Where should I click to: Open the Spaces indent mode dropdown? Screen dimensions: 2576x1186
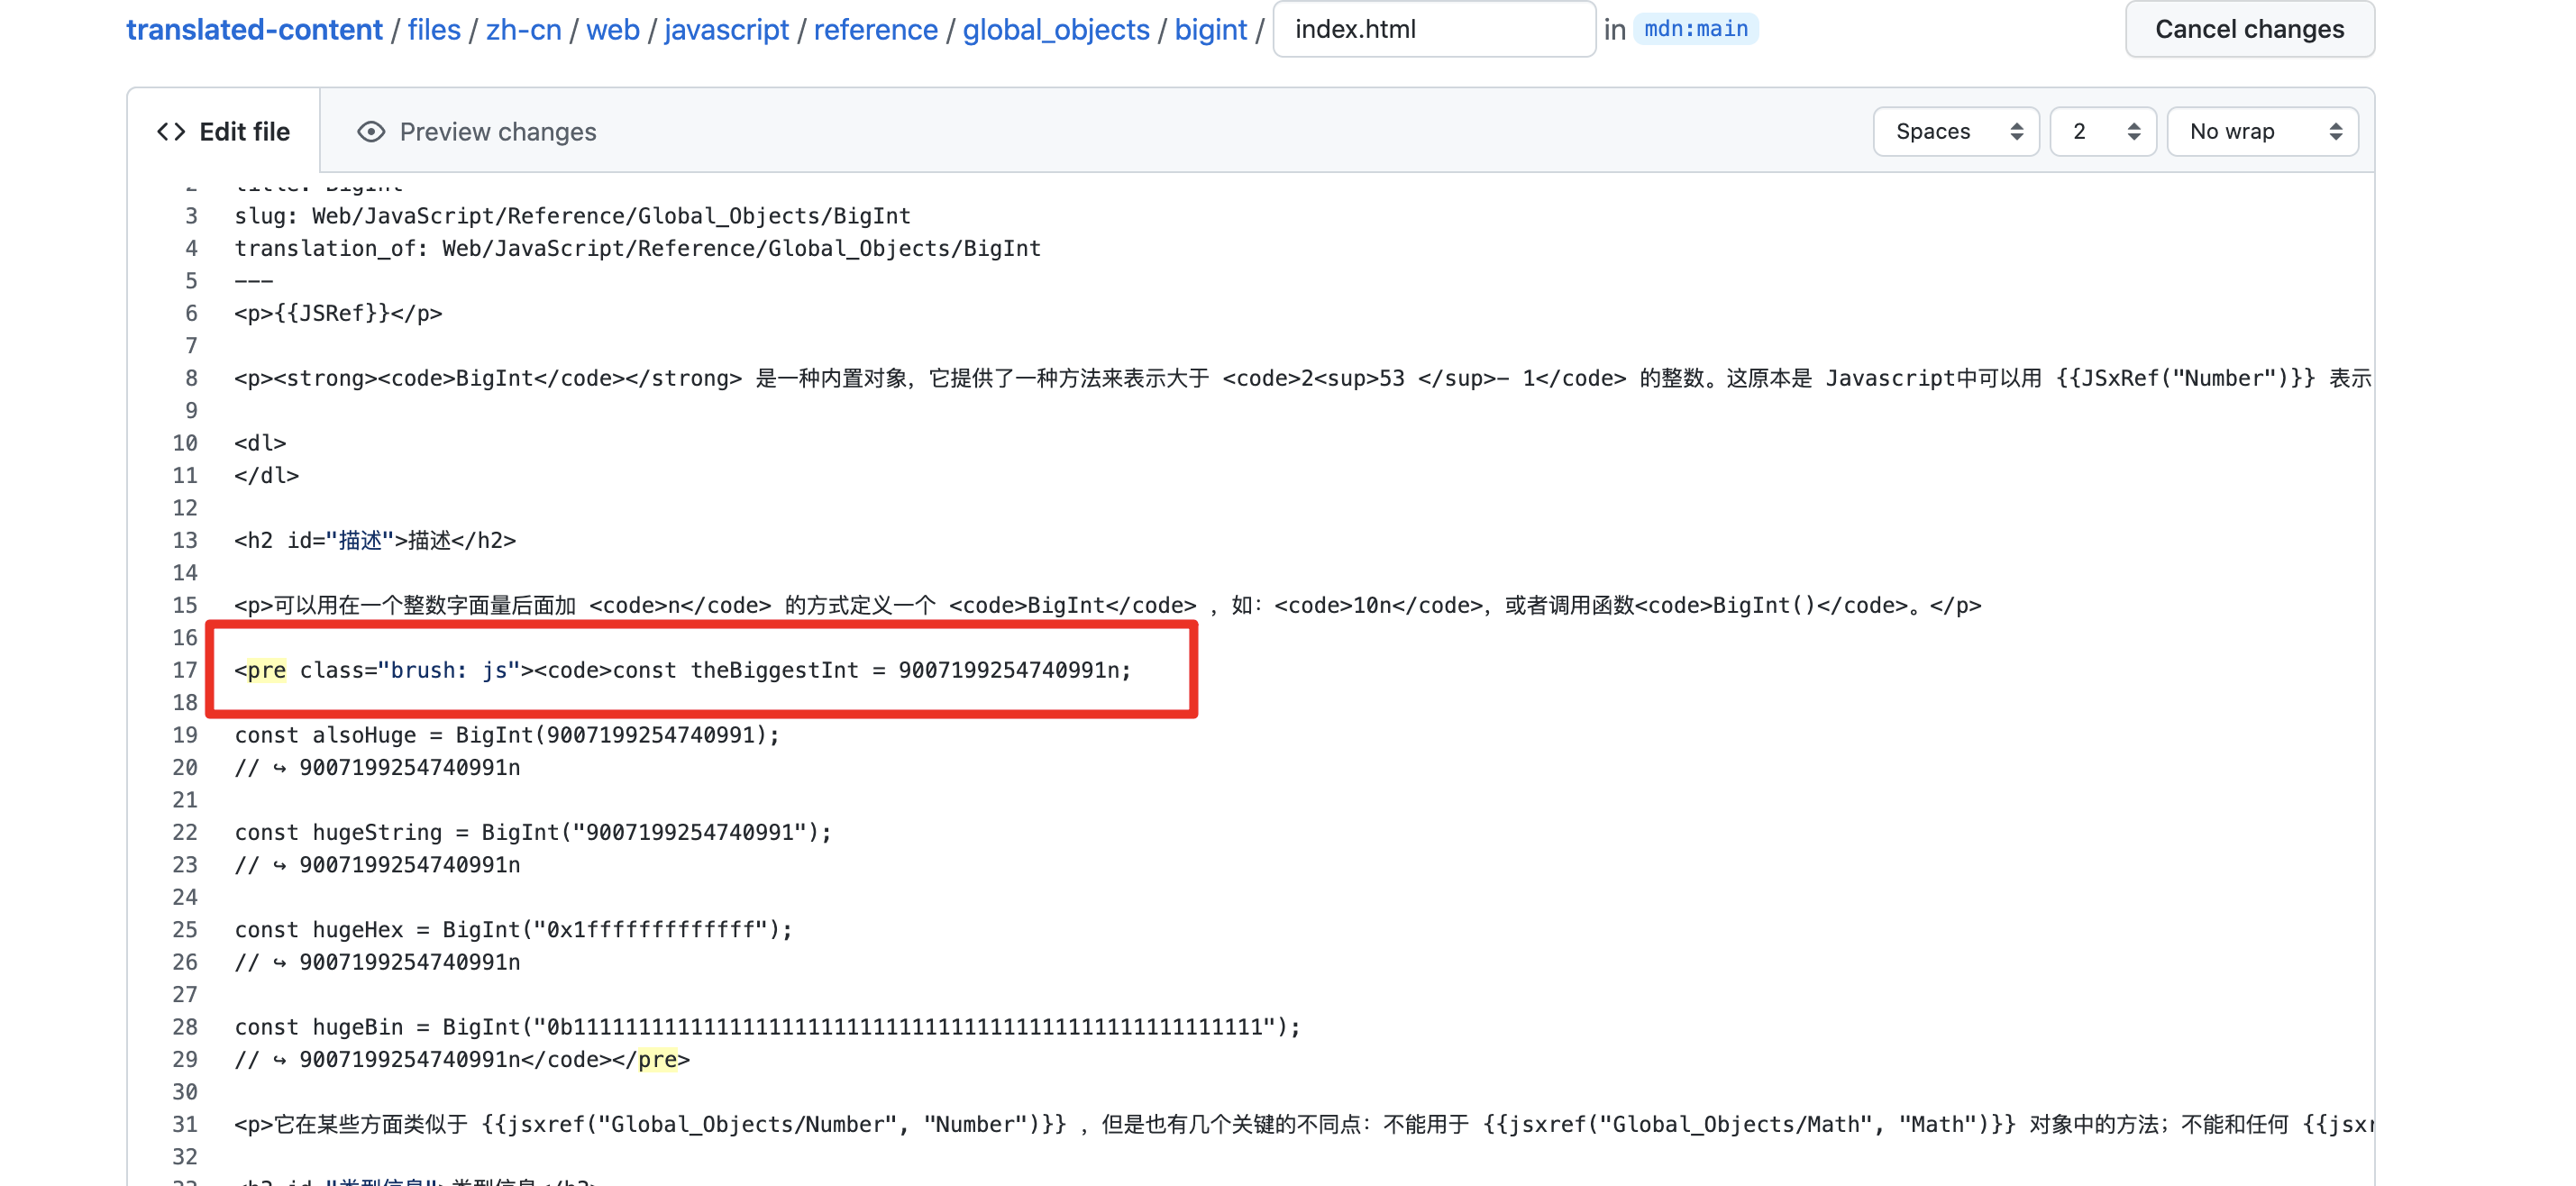click(1955, 132)
